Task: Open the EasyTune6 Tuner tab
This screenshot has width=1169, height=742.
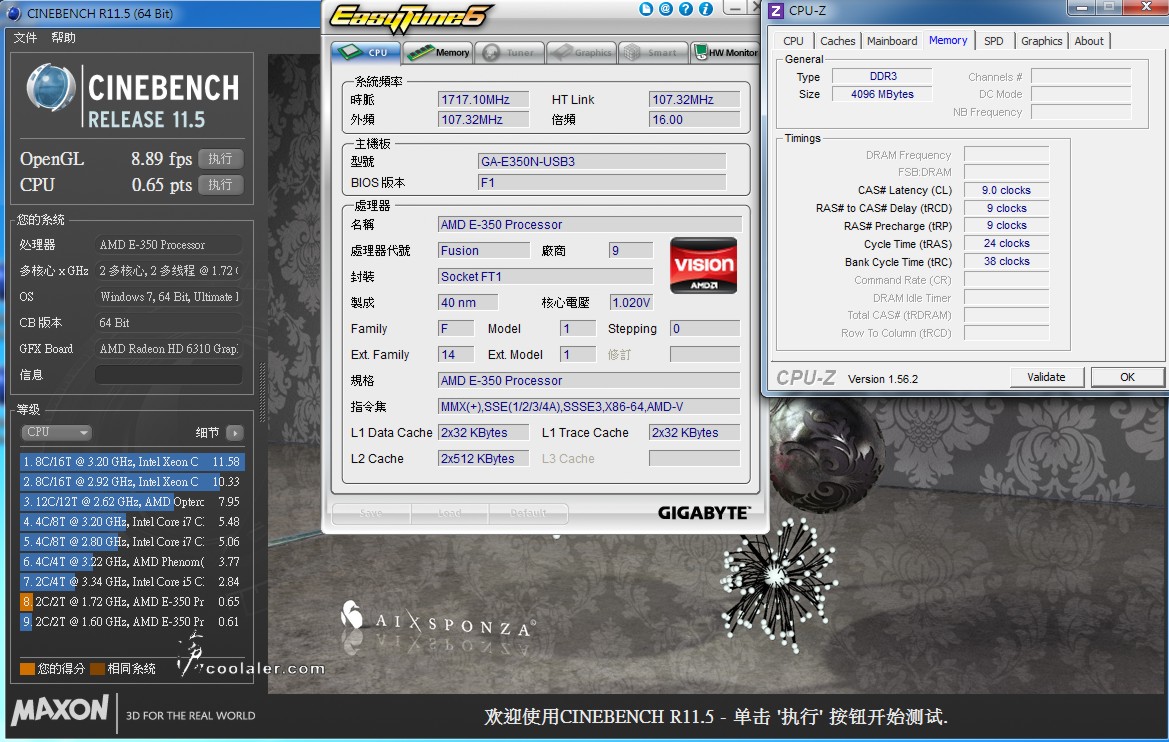Action: point(509,52)
